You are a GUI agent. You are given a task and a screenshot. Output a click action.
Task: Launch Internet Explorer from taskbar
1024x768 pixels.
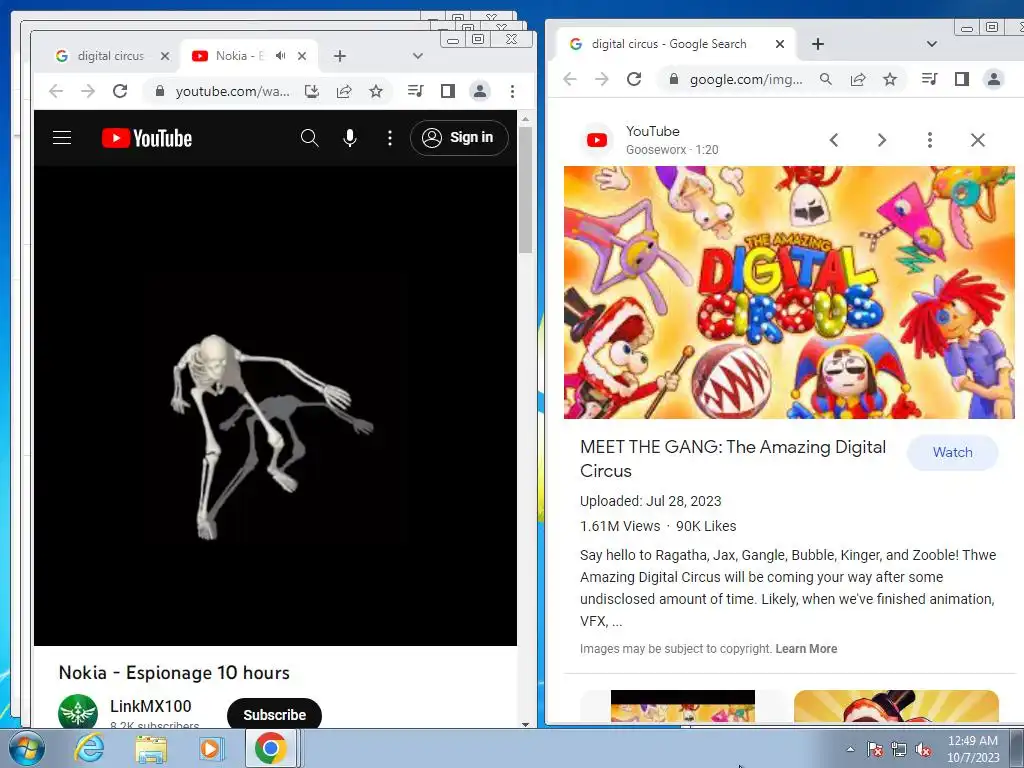(89, 748)
